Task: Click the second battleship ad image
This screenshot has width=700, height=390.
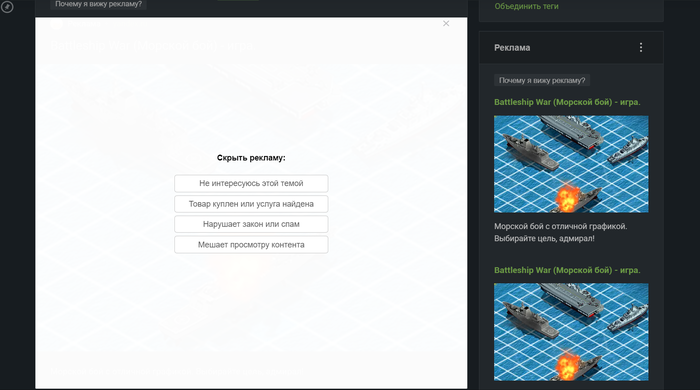Action: pyautogui.click(x=571, y=332)
